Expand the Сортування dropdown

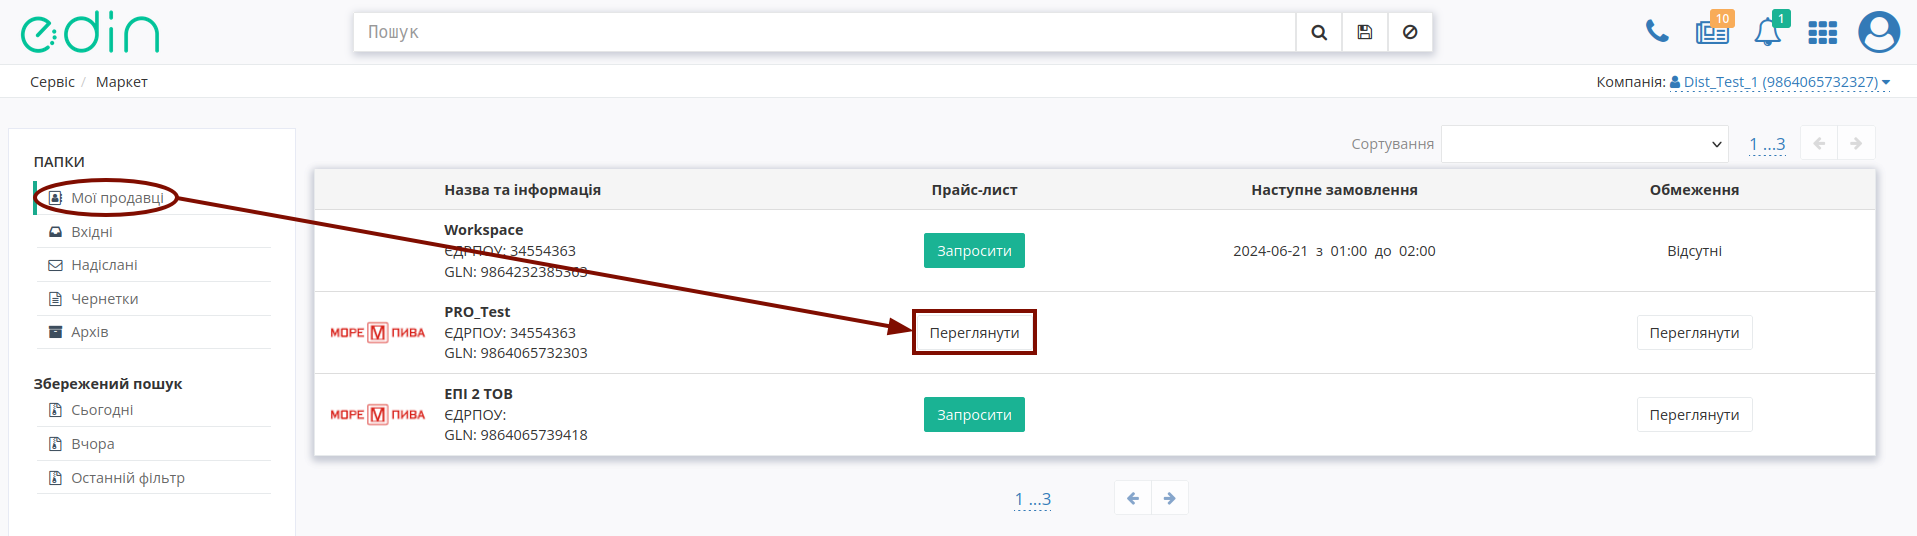pyautogui.click(x=1585, y=144)
